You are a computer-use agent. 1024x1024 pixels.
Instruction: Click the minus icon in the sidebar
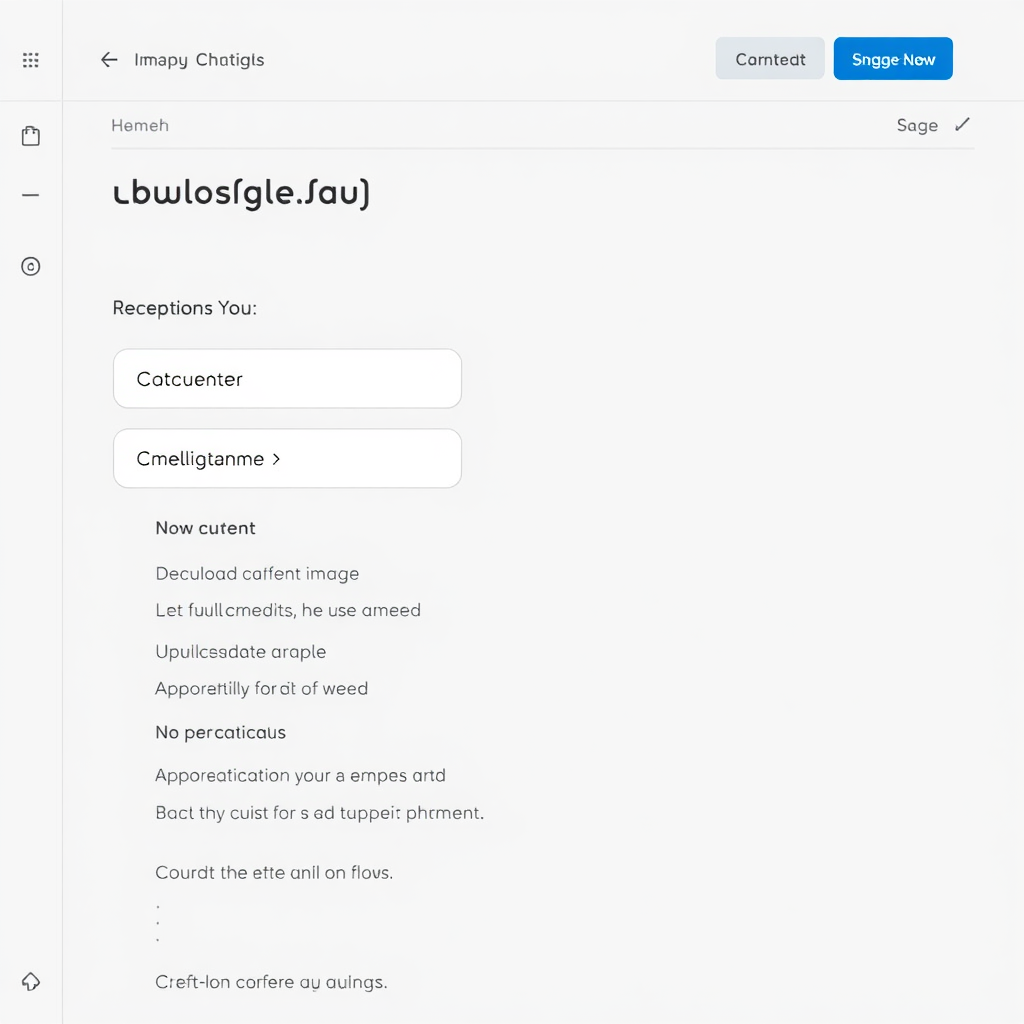[x=31, y=195]
